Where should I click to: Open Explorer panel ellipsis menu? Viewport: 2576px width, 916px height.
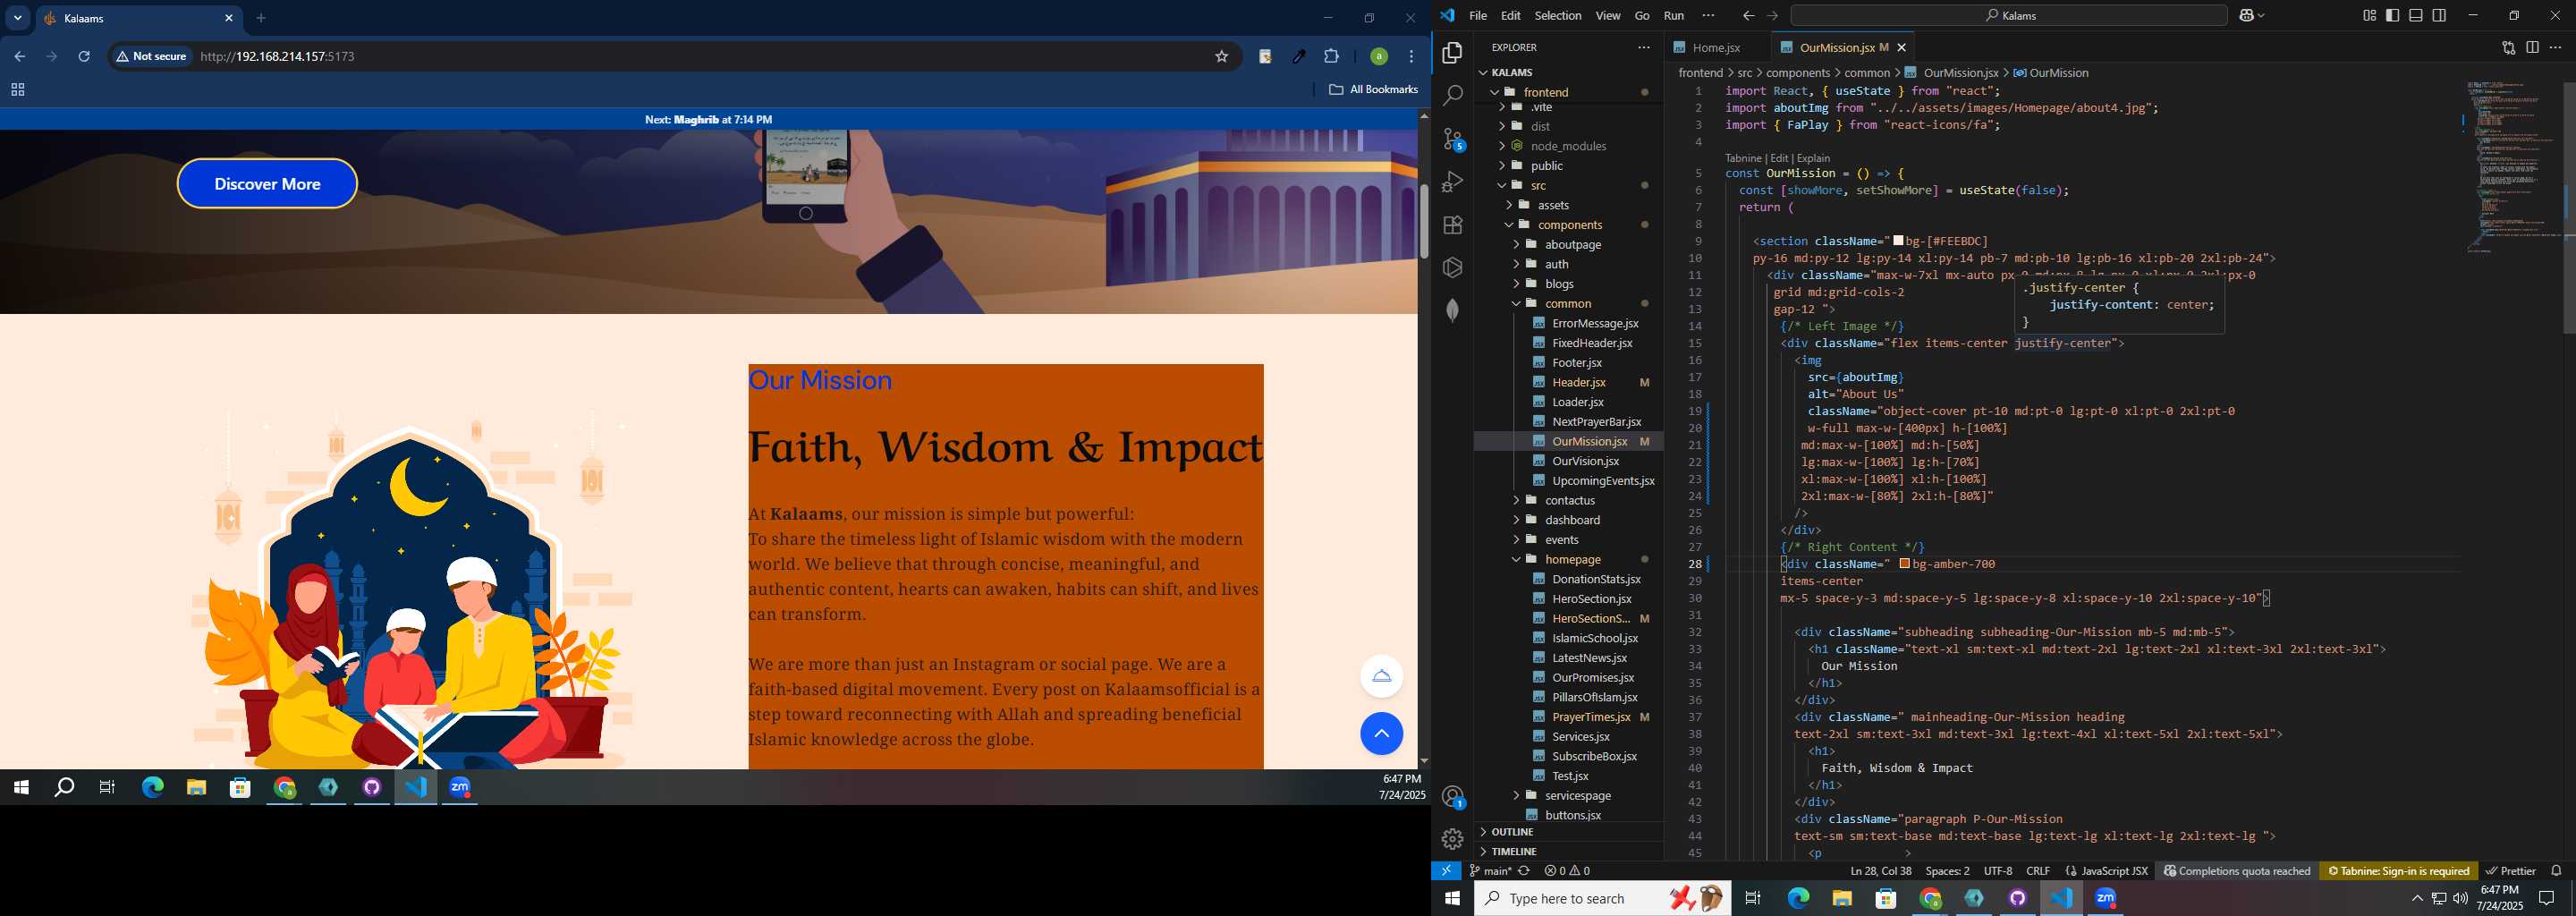pyautogui.click(x=1644, y=47)
